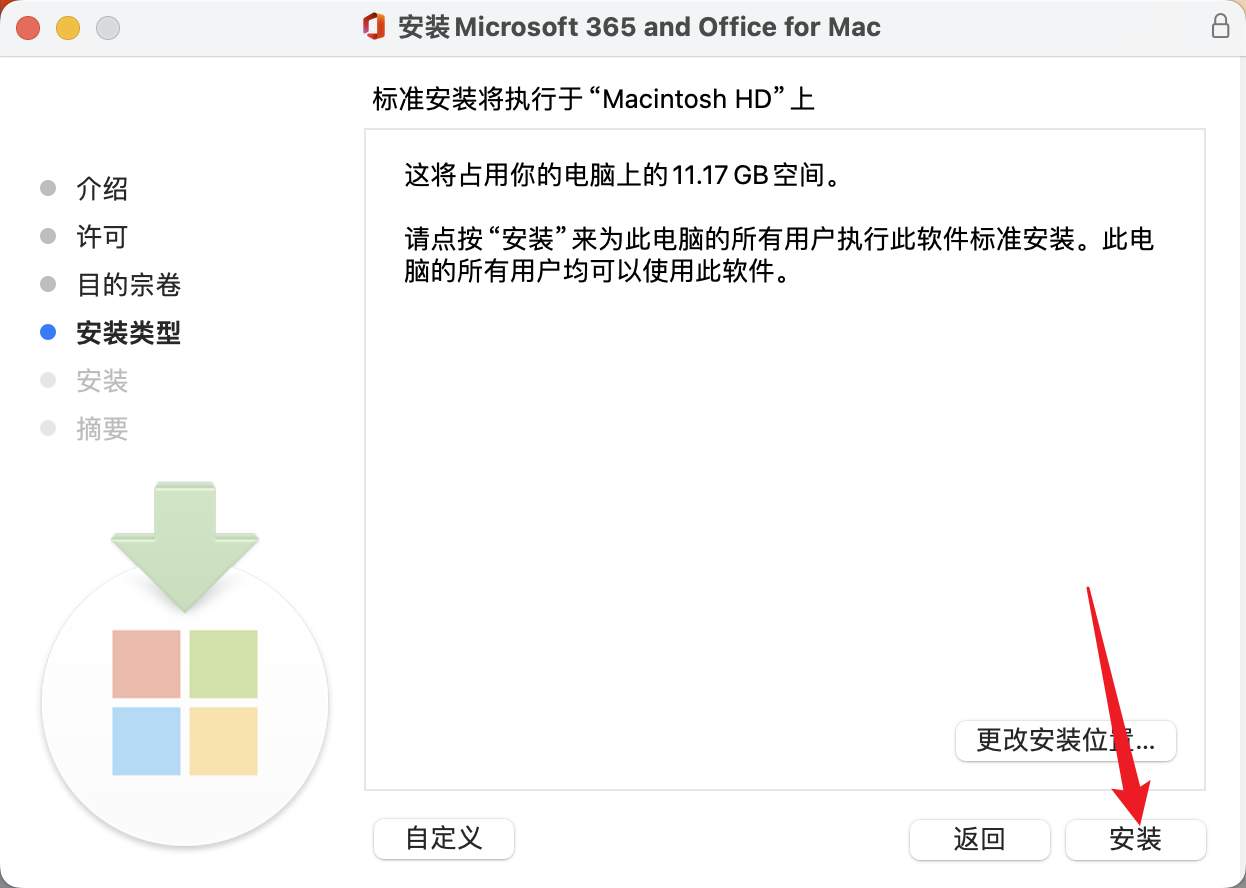The width and height of the screenshot is (1246, 888).
Task: Click the 11.17 GB space message text
Action: (620, 177)
